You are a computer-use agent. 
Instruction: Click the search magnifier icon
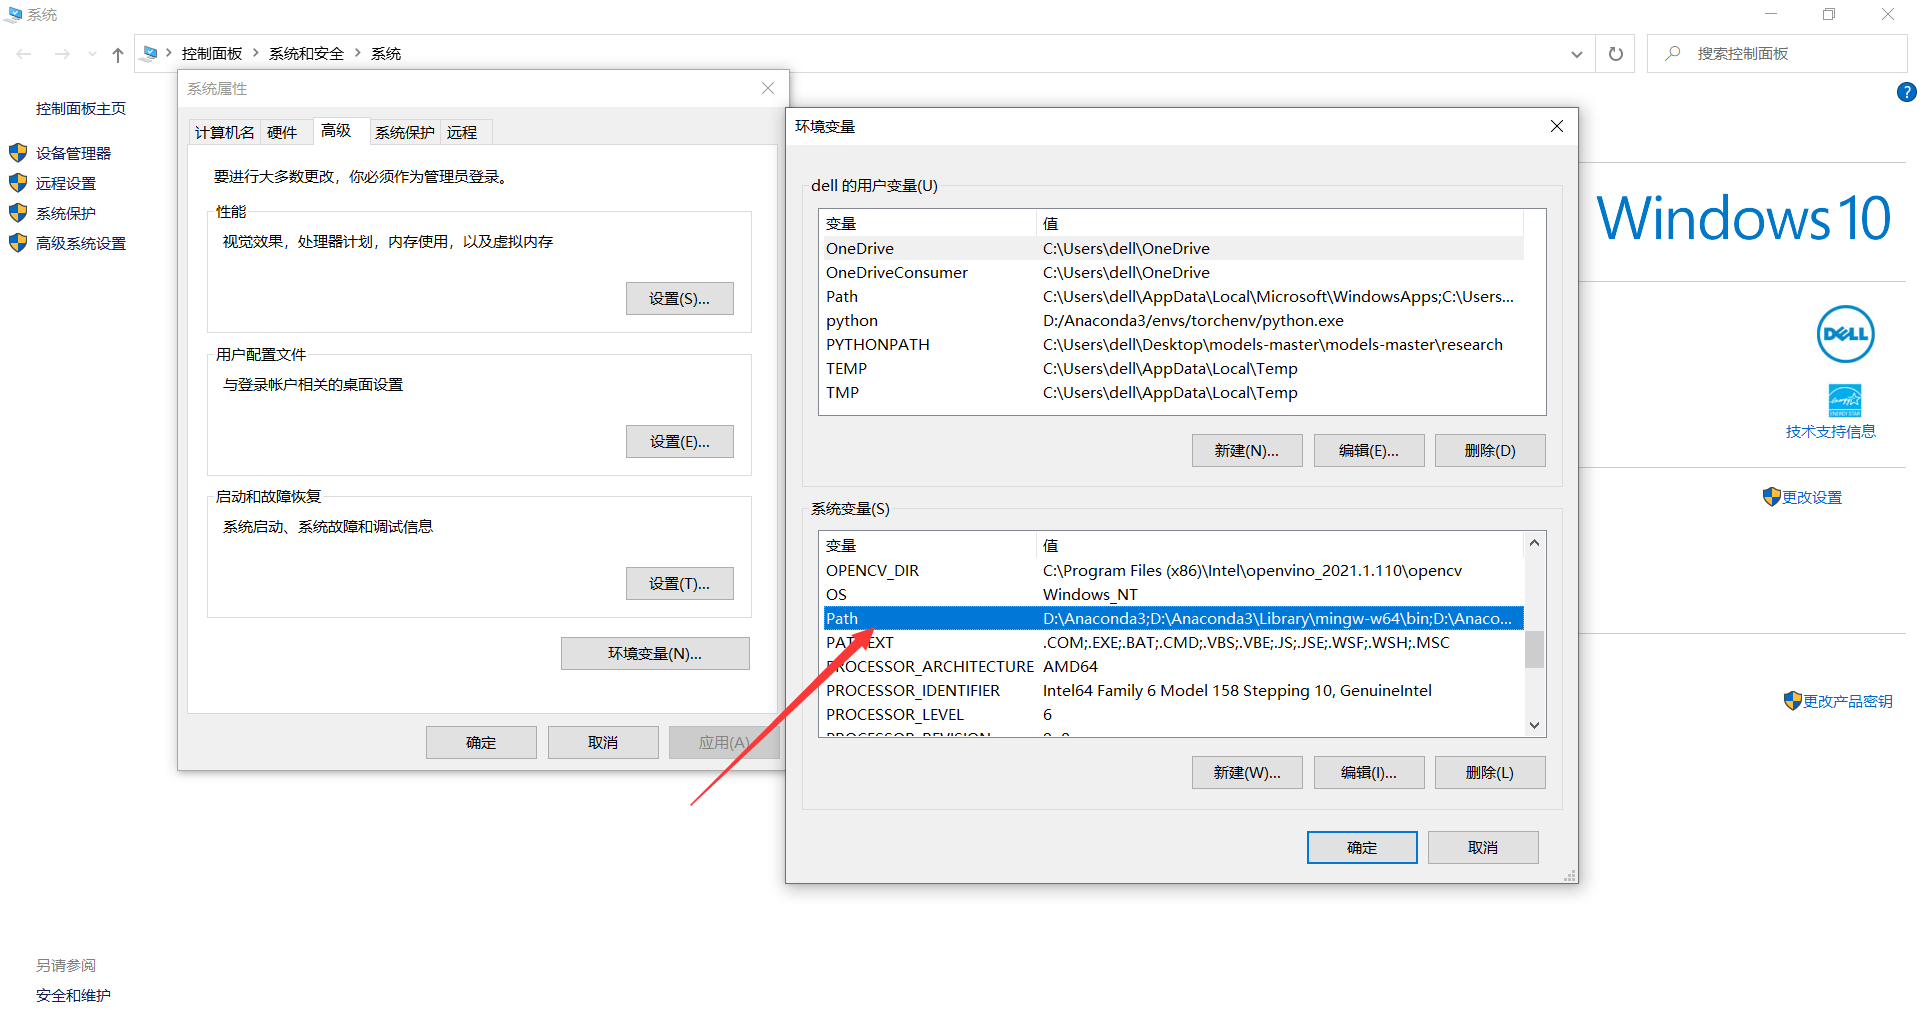pyautogui.click(x=1672, y=53)
